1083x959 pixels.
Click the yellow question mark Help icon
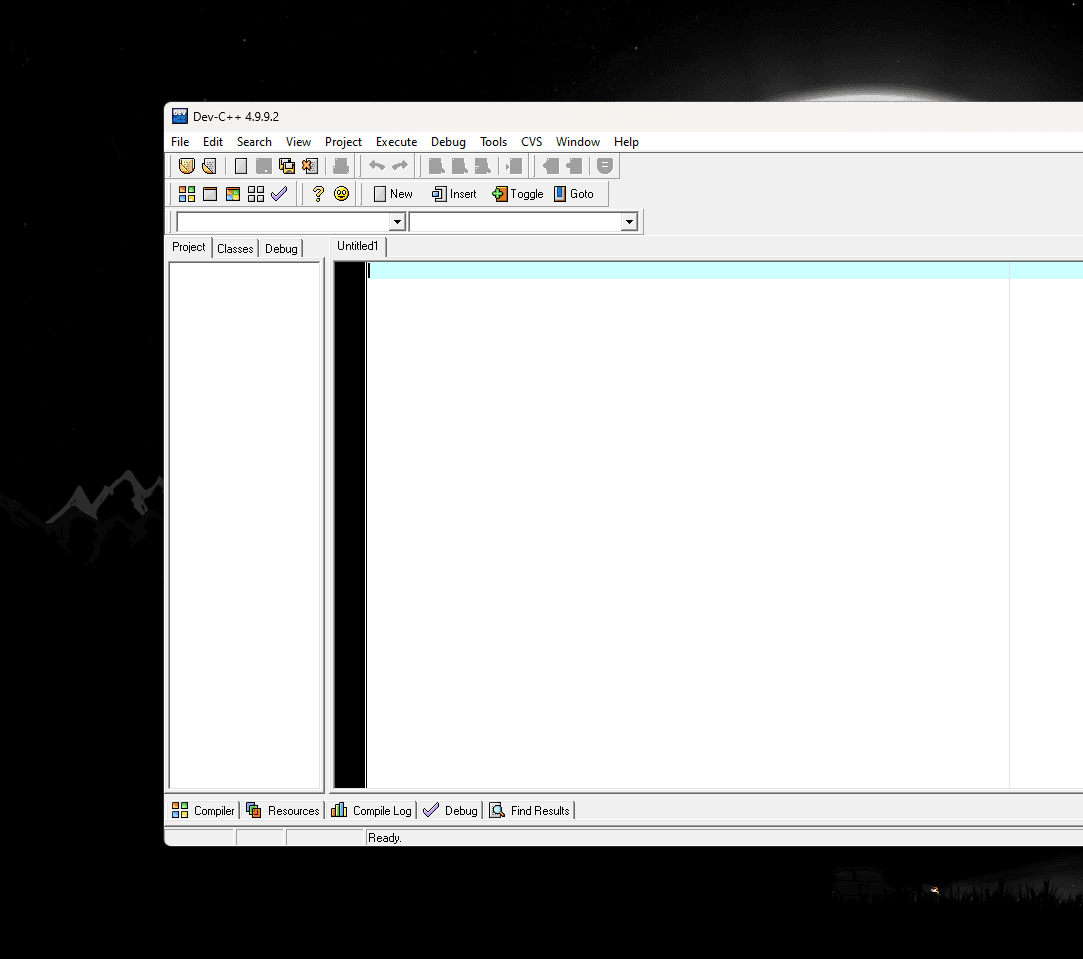(x=318, y=194)
